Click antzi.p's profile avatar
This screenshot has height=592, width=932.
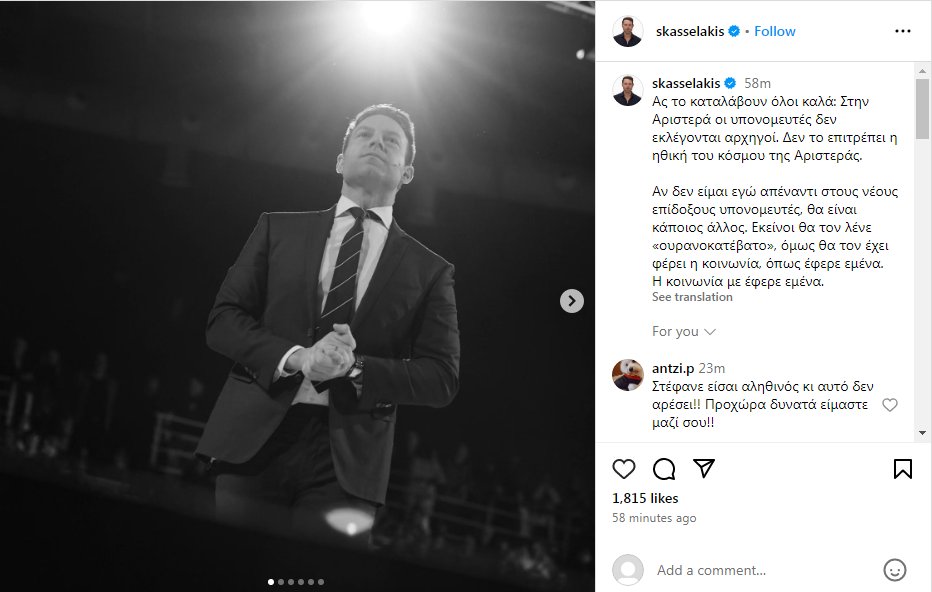pos(628,376)
